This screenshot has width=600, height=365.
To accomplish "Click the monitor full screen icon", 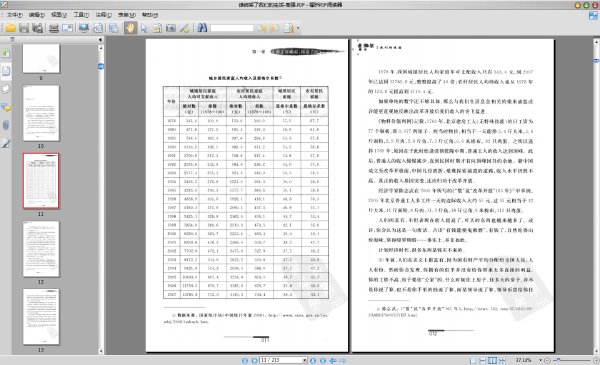I will click(x=84, y=28).
